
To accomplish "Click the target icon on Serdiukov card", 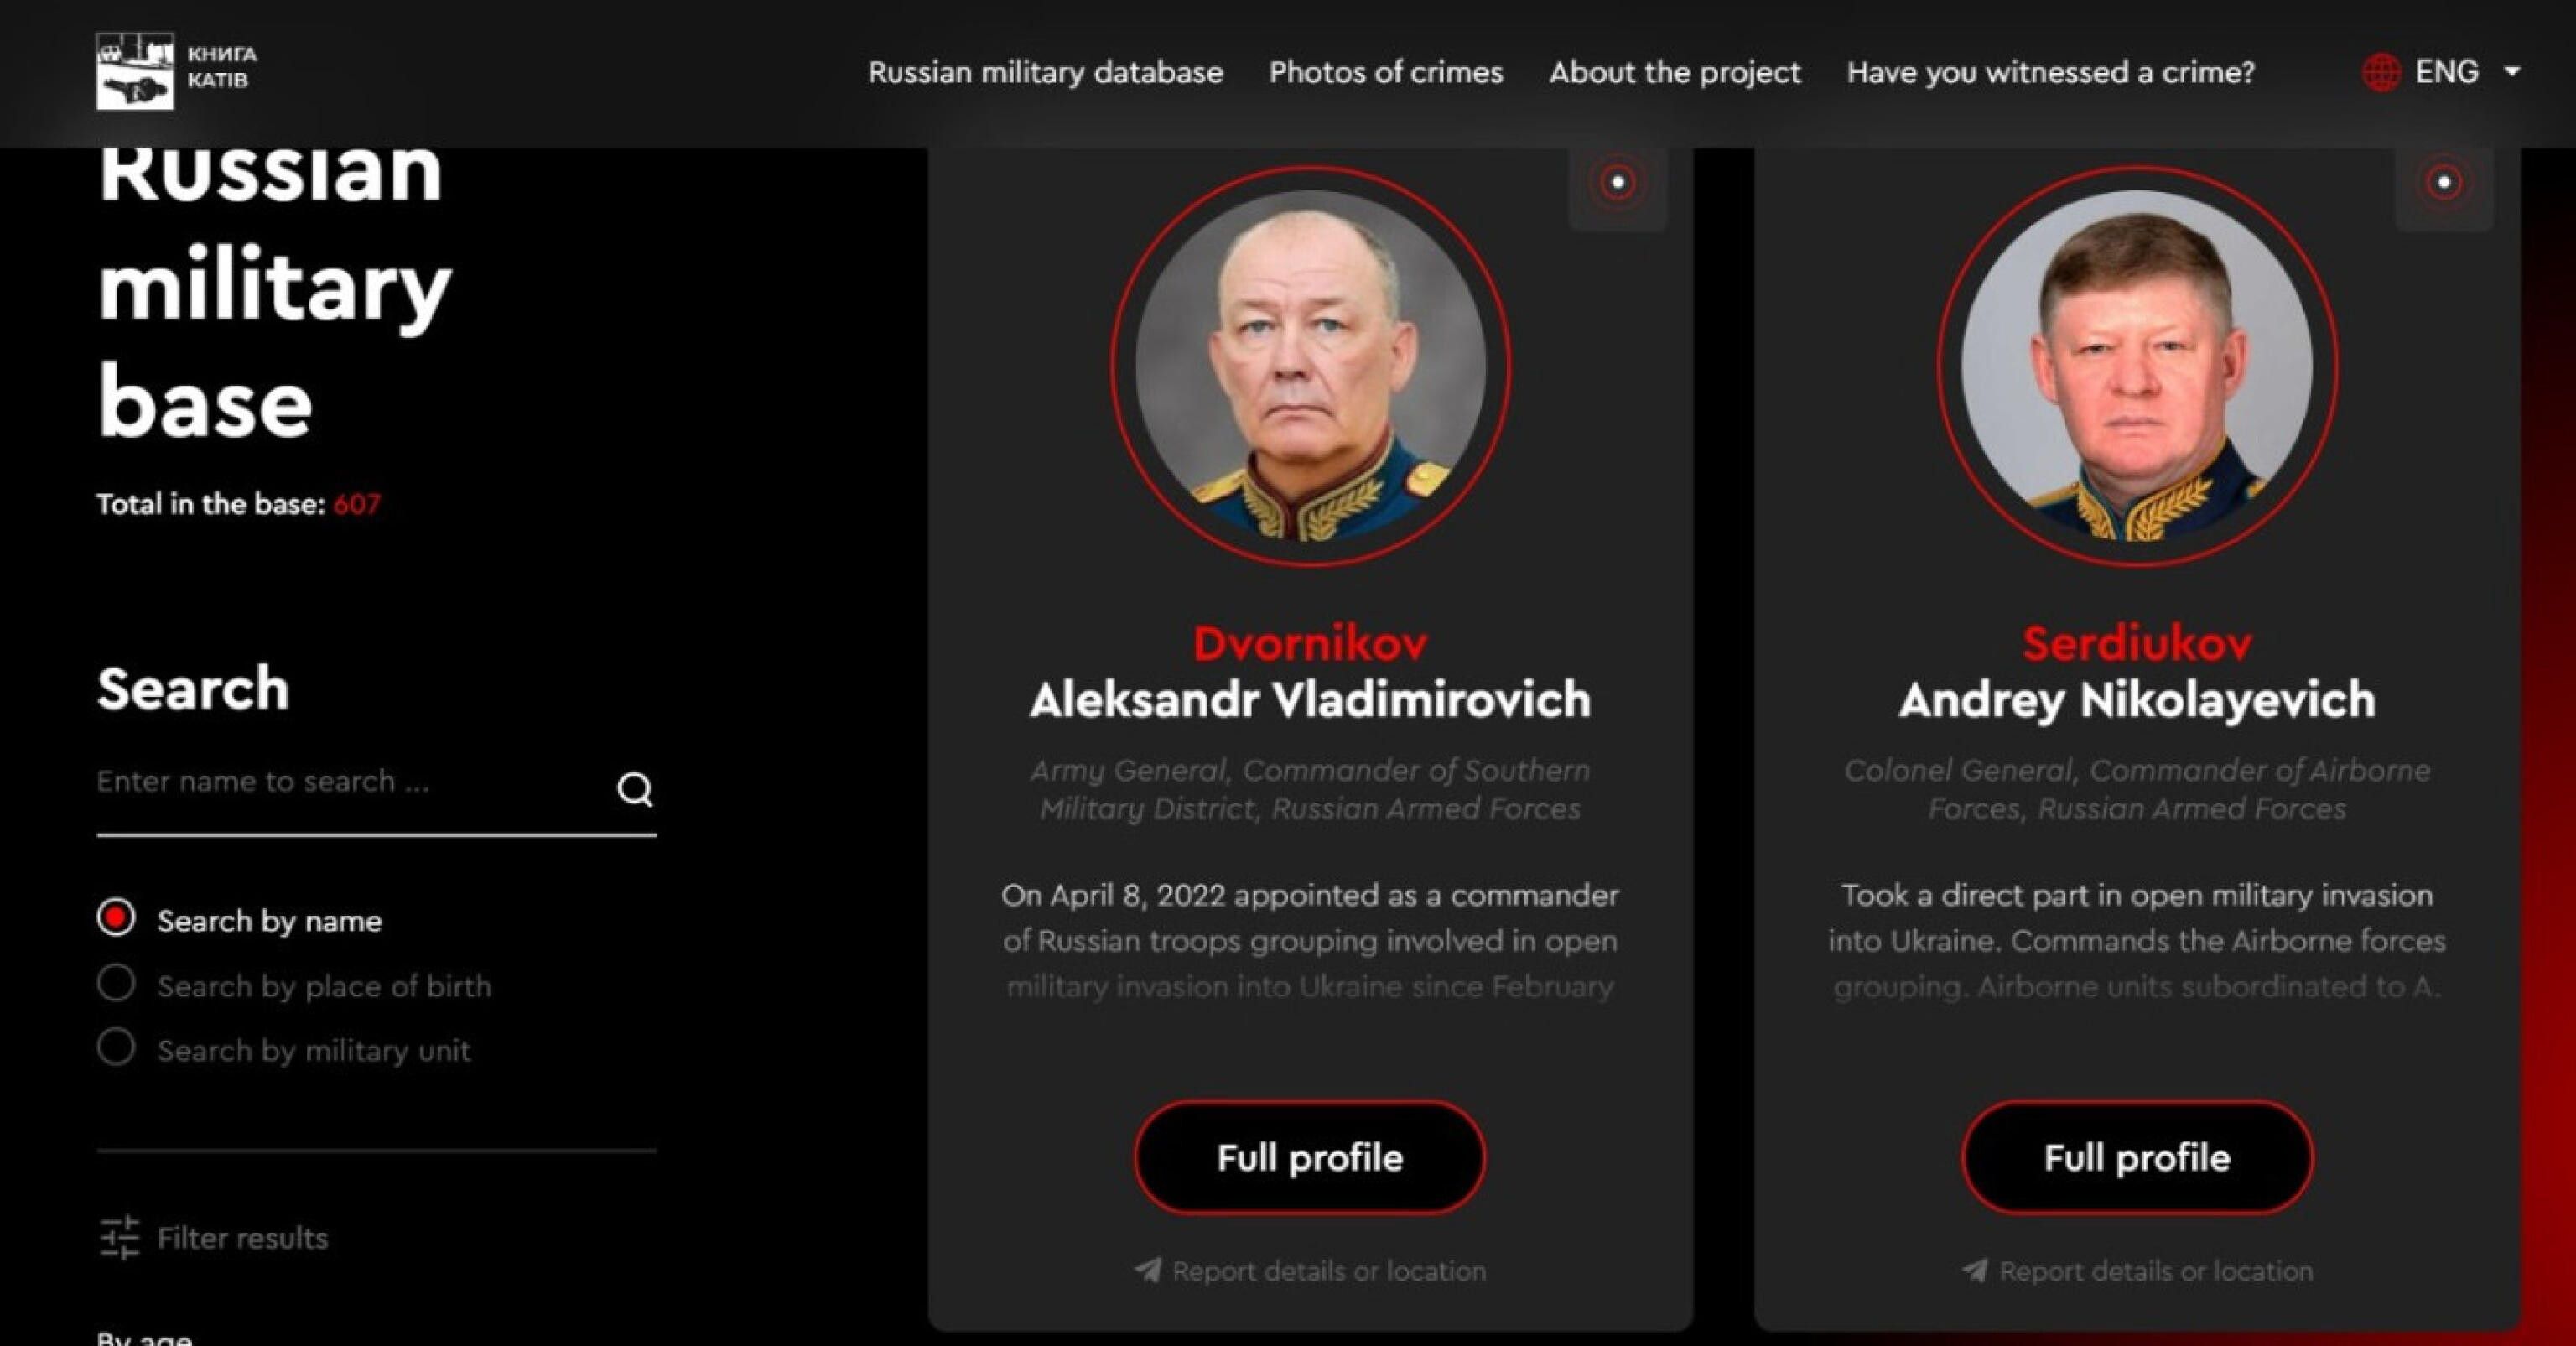I will (x=2443, y=182).
